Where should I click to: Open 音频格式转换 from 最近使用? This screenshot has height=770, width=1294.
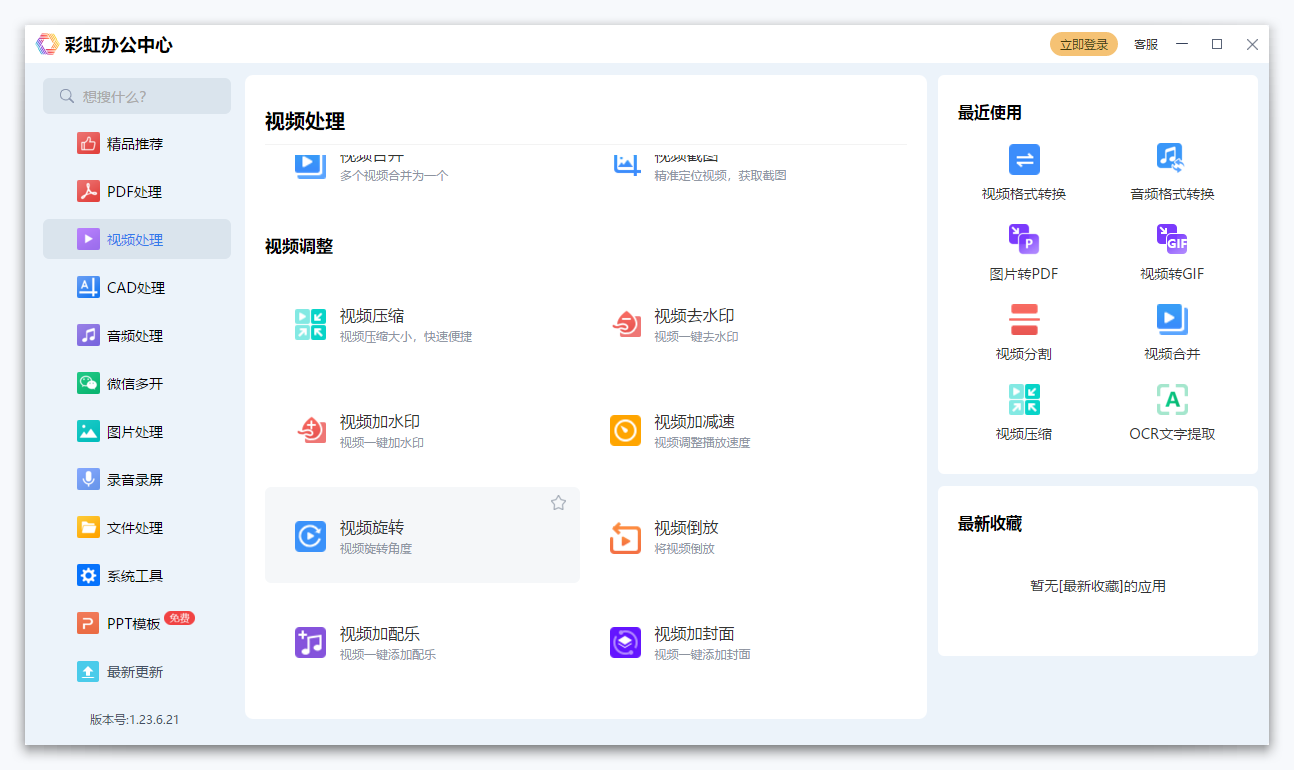tap(1172, 173)
